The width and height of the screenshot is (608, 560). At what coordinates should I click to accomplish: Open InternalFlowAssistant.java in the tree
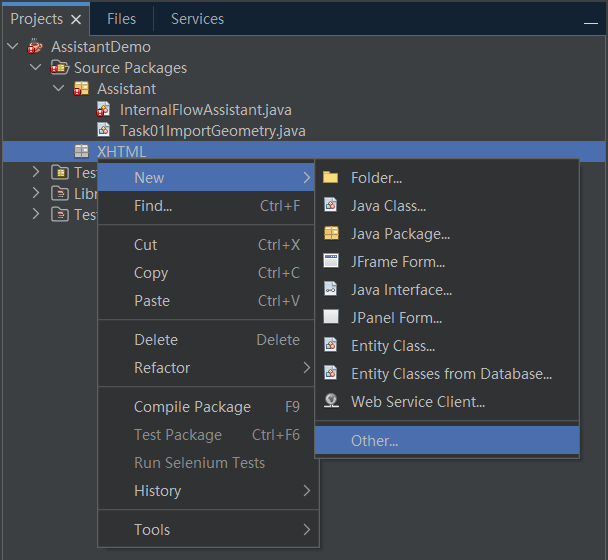(x=205, y=110)
